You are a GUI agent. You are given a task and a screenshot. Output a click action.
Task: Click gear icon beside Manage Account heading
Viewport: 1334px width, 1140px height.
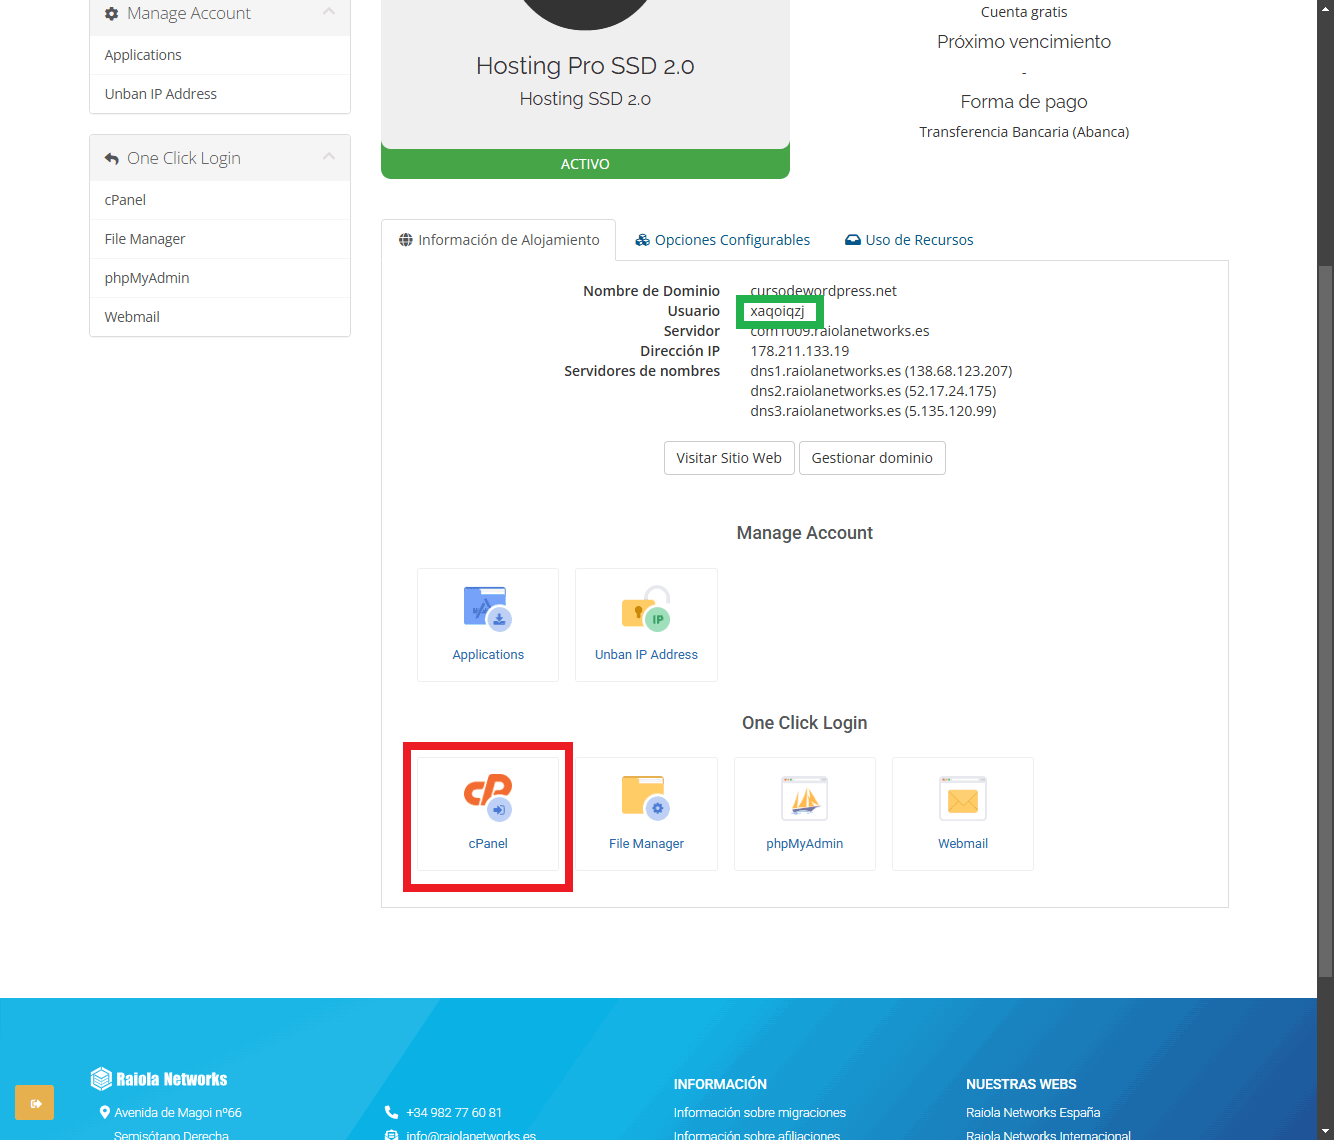(x=112, y=14)
